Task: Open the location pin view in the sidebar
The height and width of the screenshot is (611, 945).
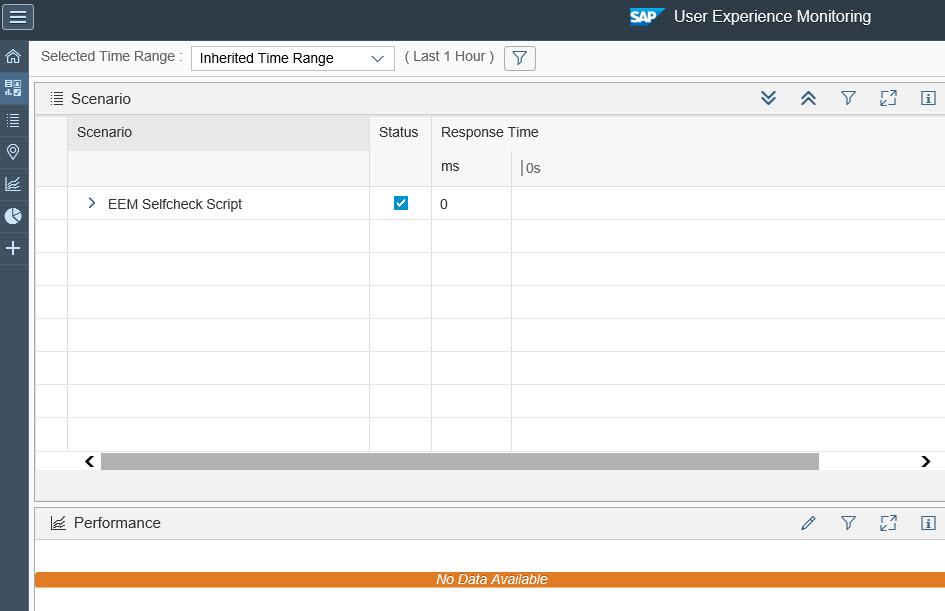Action: tap(13, 152)
